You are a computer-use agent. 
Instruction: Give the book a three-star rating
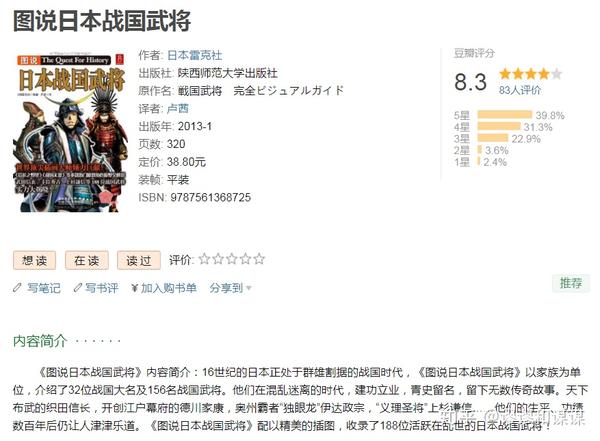(x=232, y=259)
